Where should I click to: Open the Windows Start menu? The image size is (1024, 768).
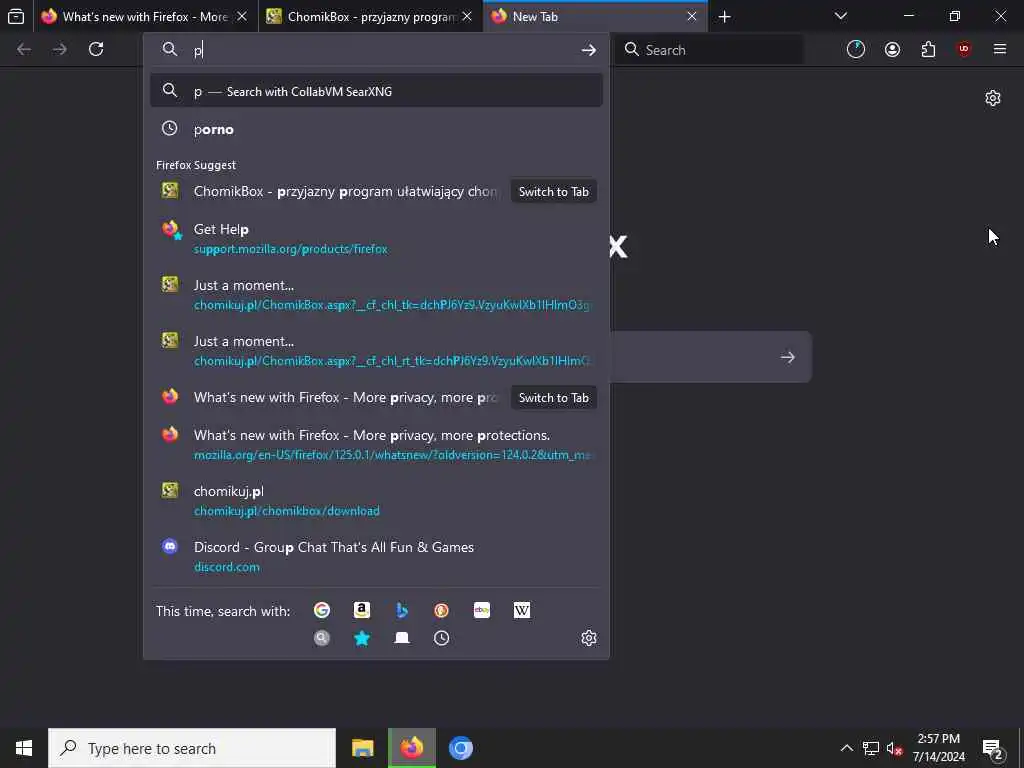pos(24,748)
